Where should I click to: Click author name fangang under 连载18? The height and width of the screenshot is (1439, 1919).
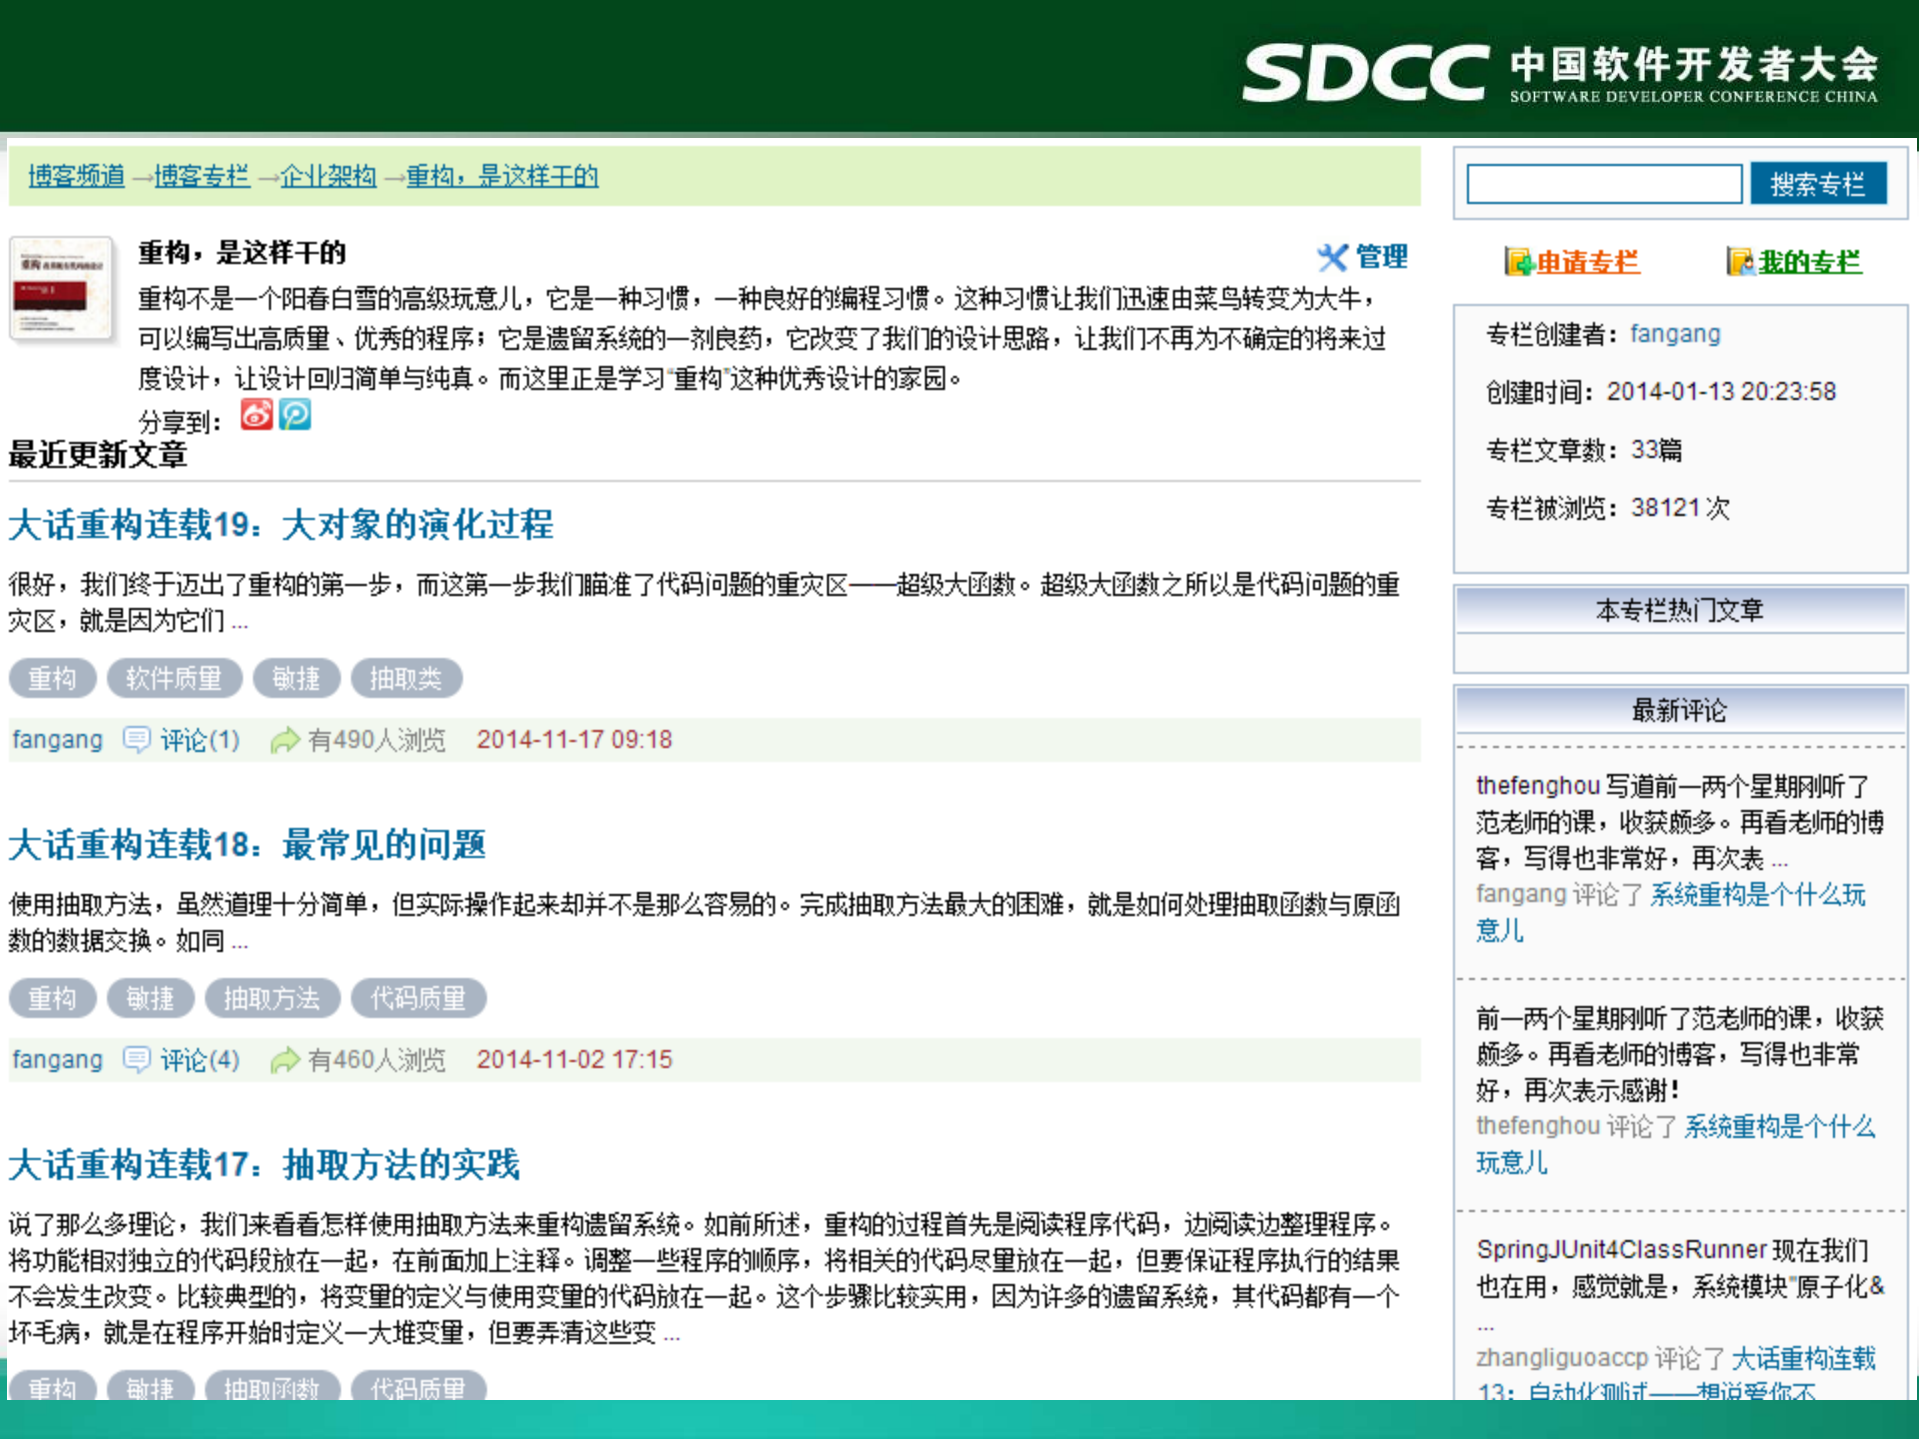tap(56, 1059)
